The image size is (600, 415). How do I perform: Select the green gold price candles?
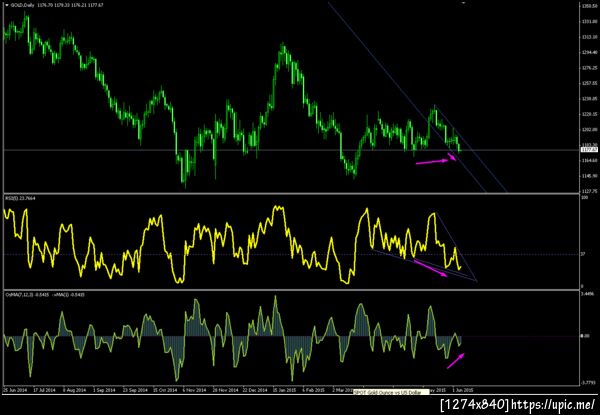click(x=230, y=99)
